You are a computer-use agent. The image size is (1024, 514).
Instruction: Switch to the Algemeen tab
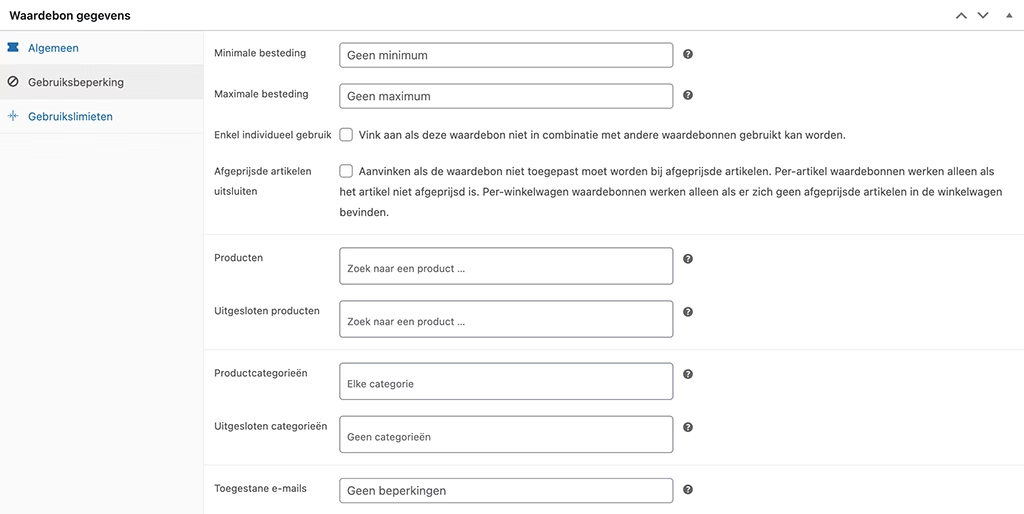(54, 48)
